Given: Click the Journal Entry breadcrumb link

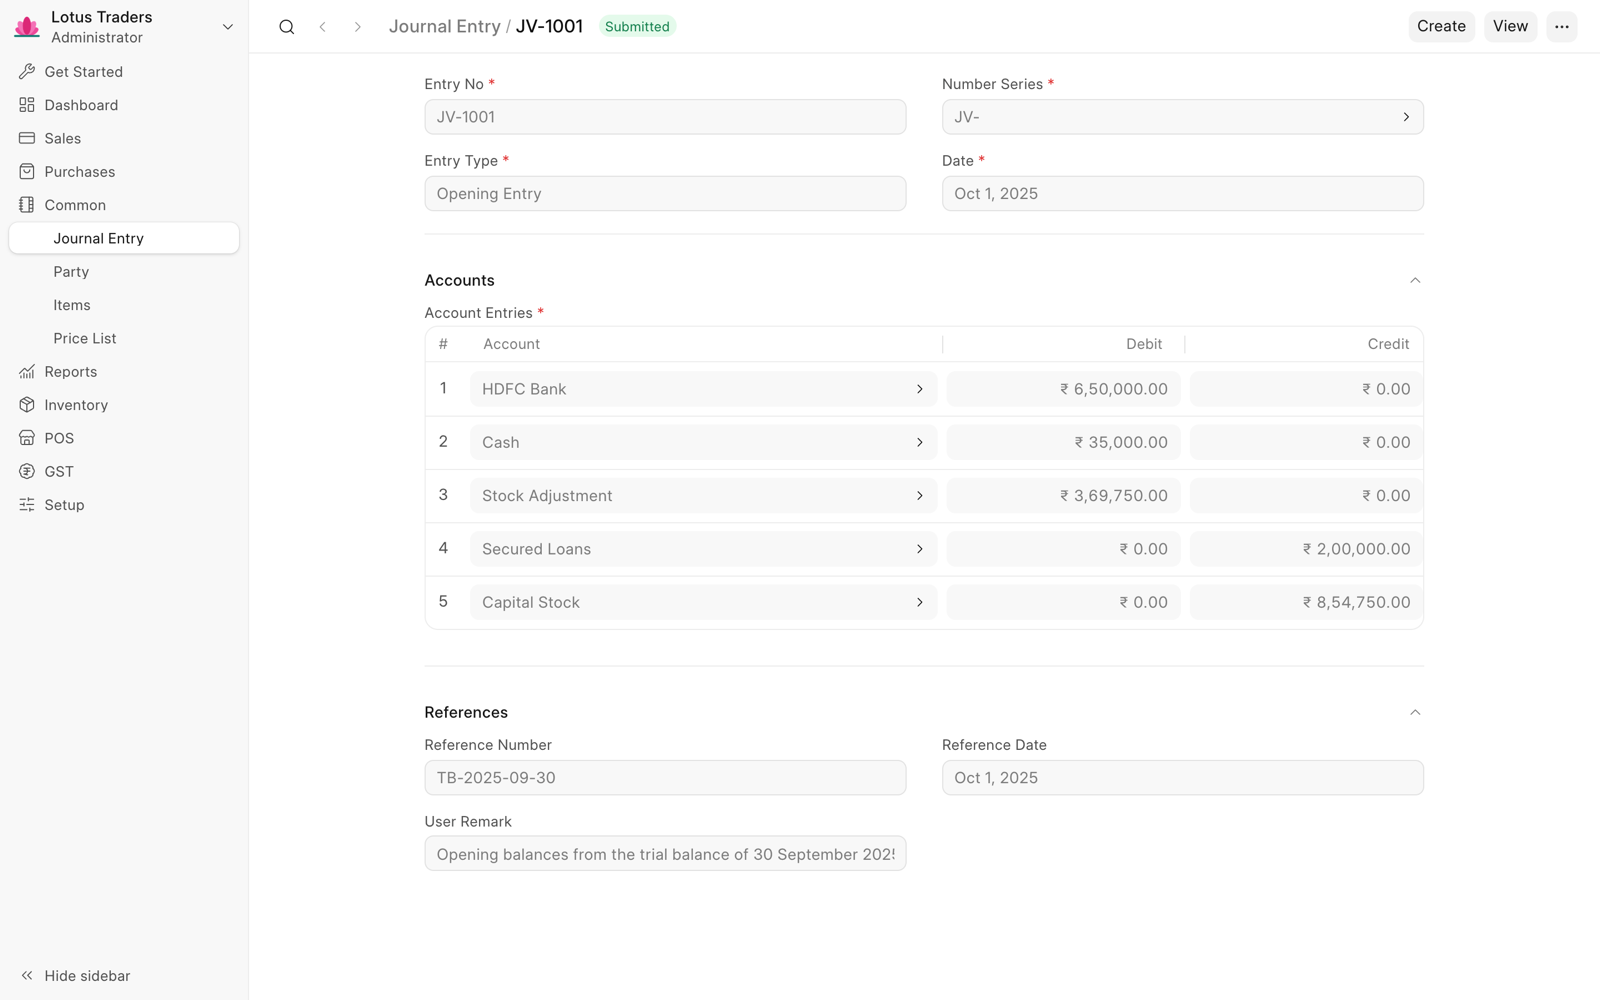Looking at the screenshot, I should tap(444, 27).
